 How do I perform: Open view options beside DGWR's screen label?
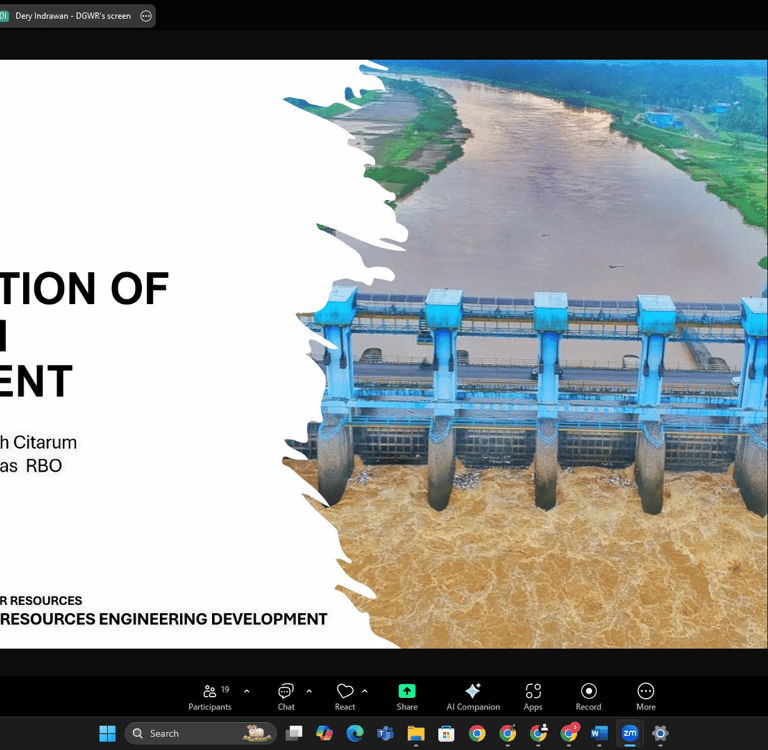(x=146, y=16)
